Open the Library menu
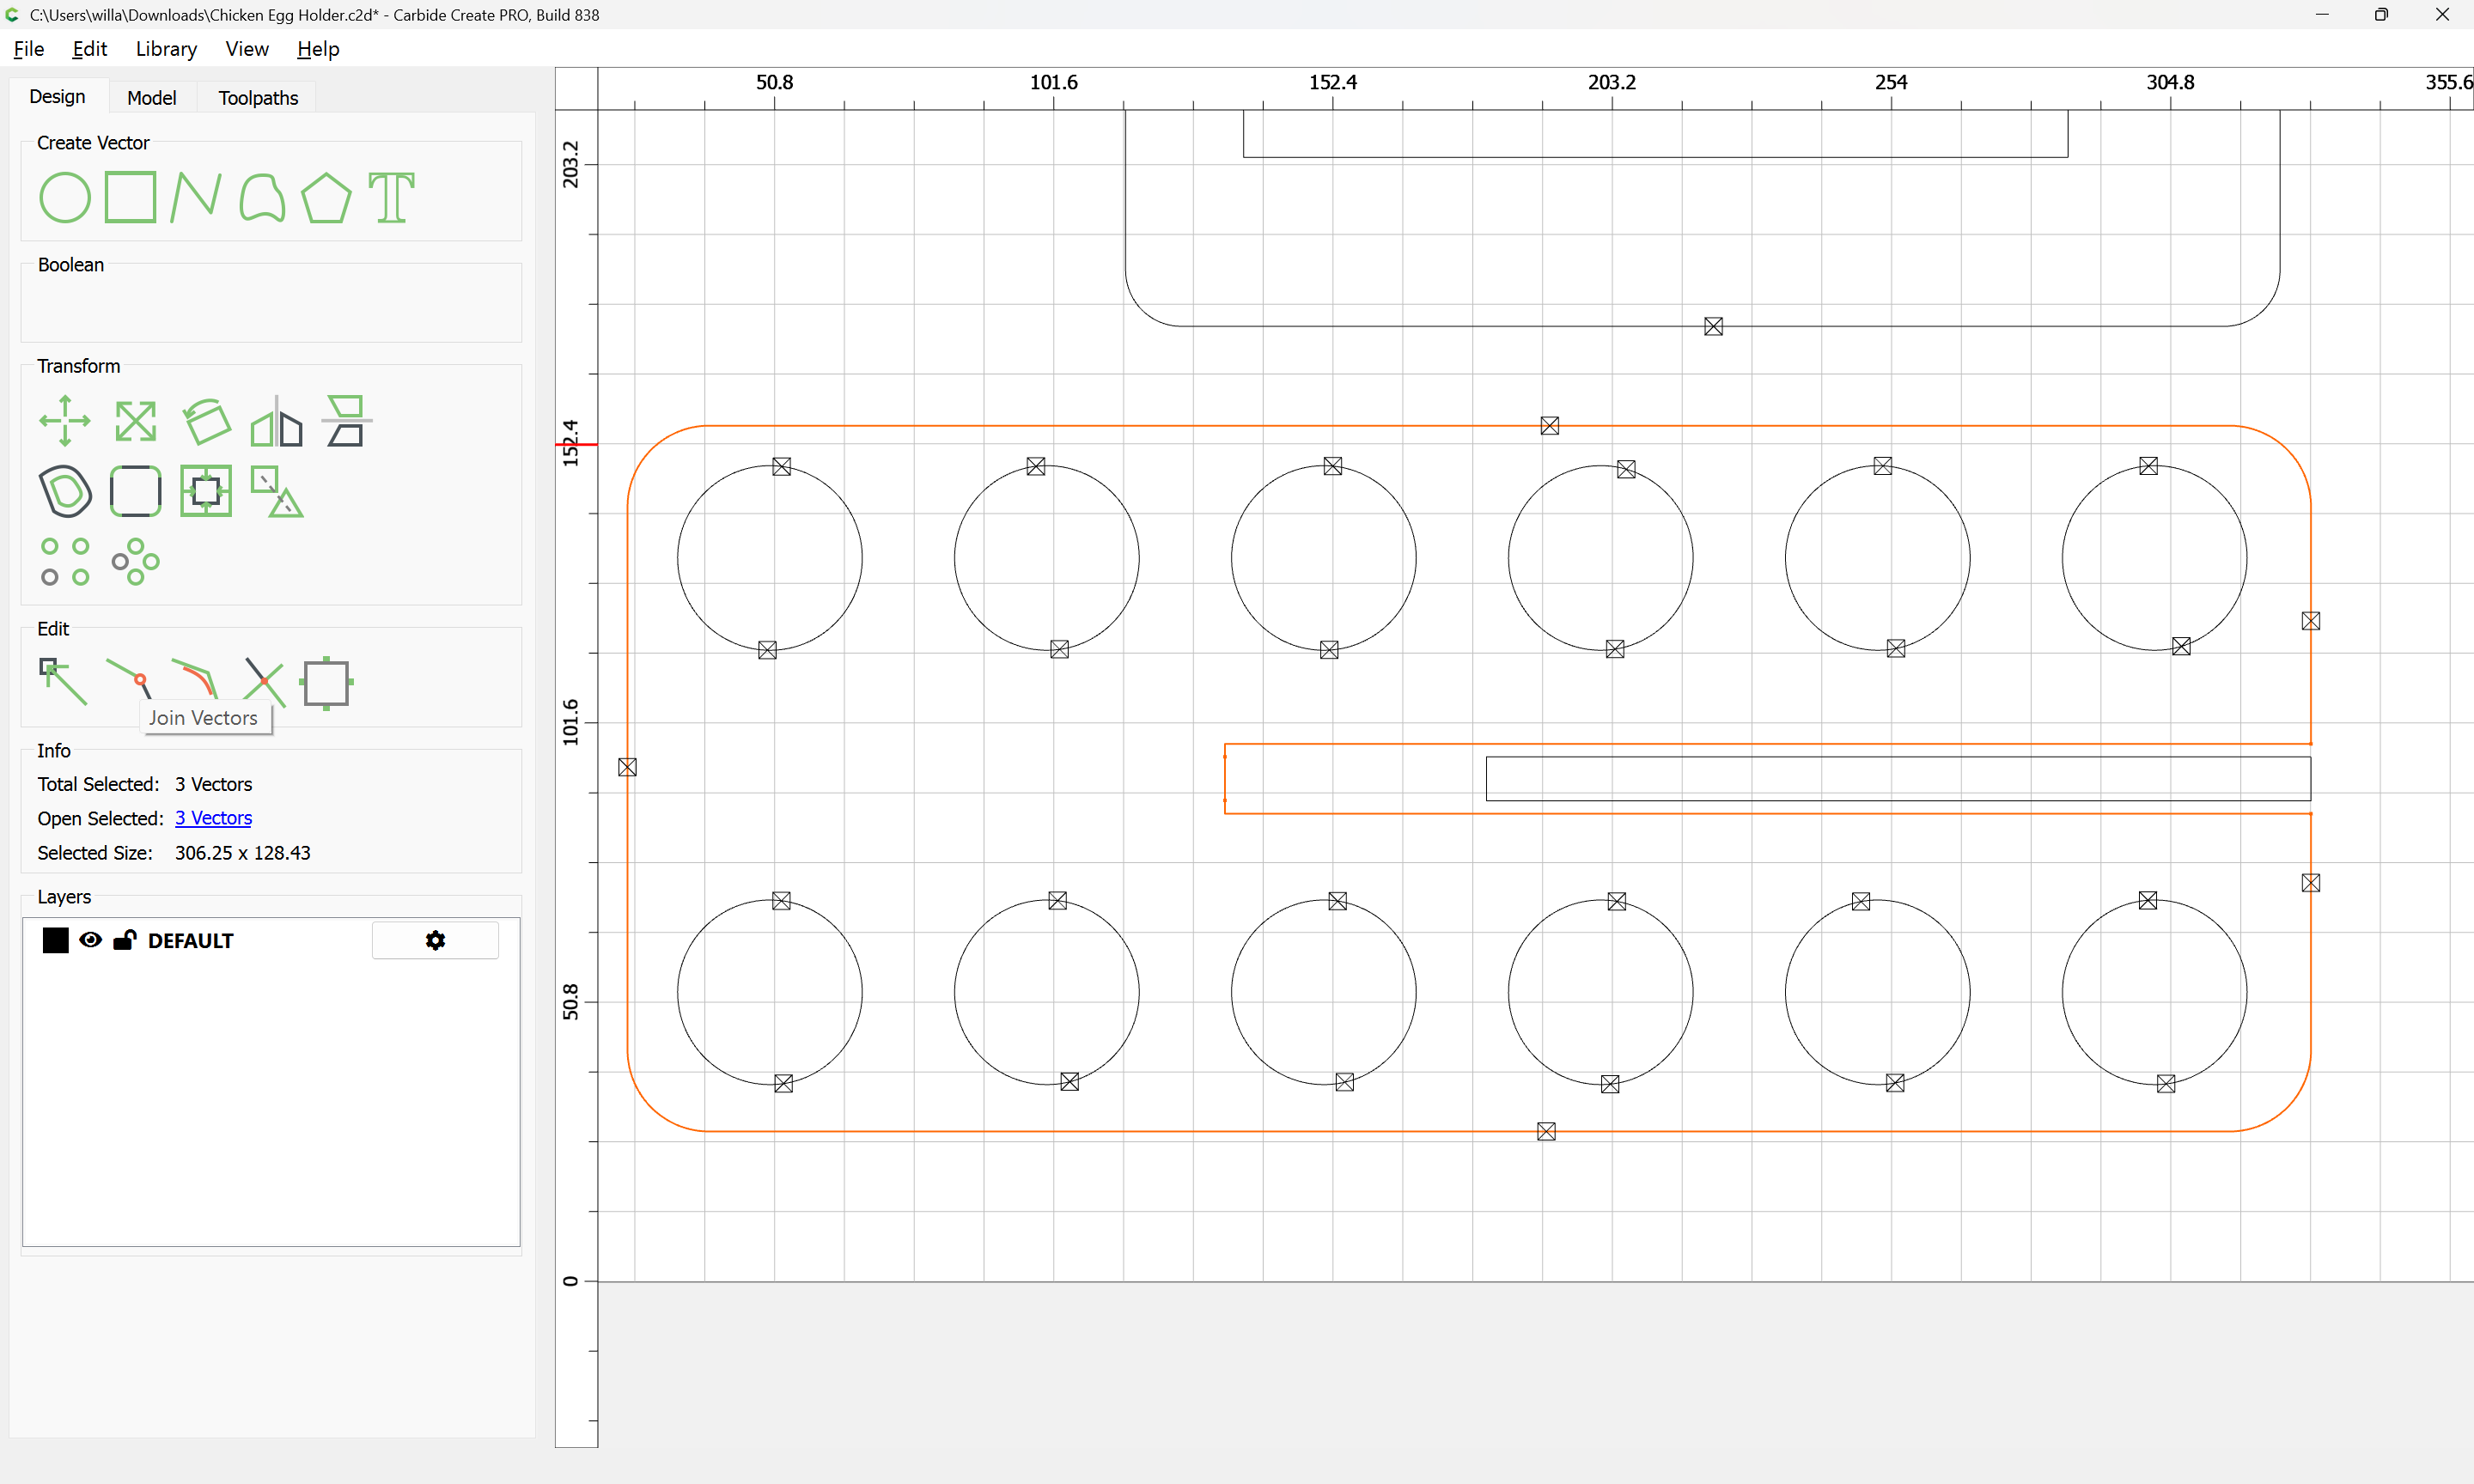Image resolution: width=2474 pixels, height=1484 pixels. tap(166, 49)
